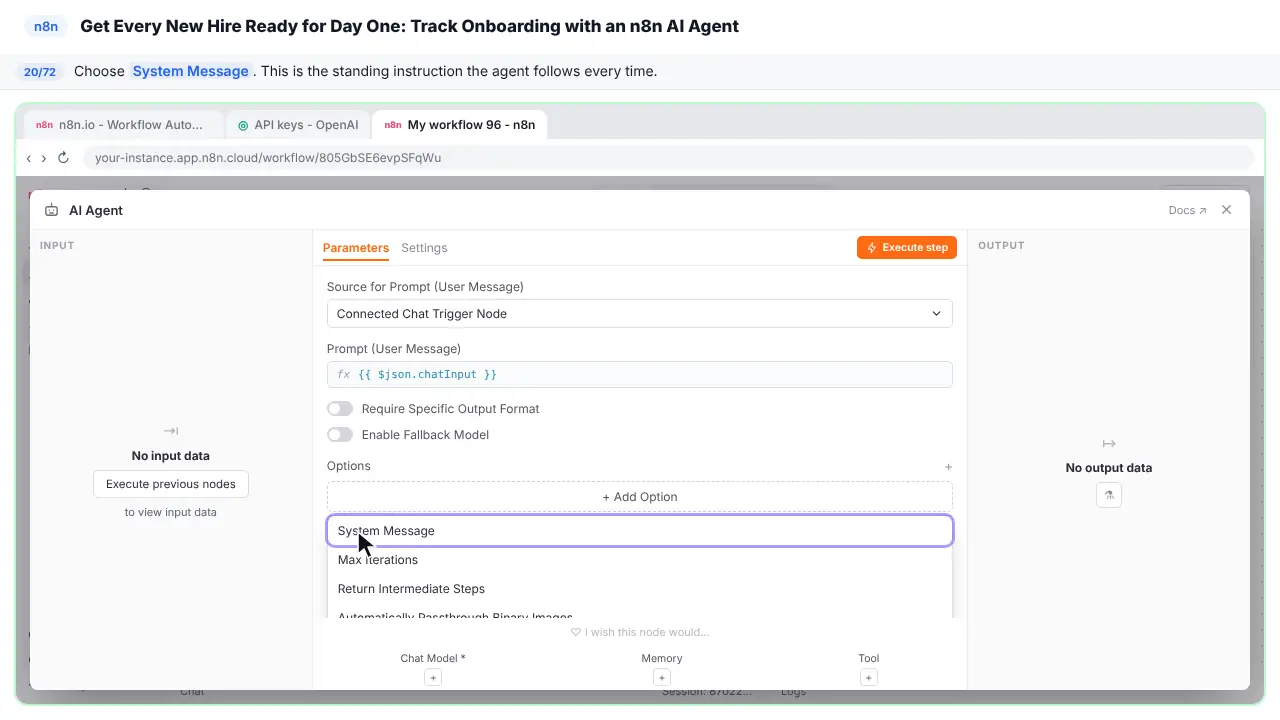Click the Prompt (User Message) expression field

(x=640, y=374)
